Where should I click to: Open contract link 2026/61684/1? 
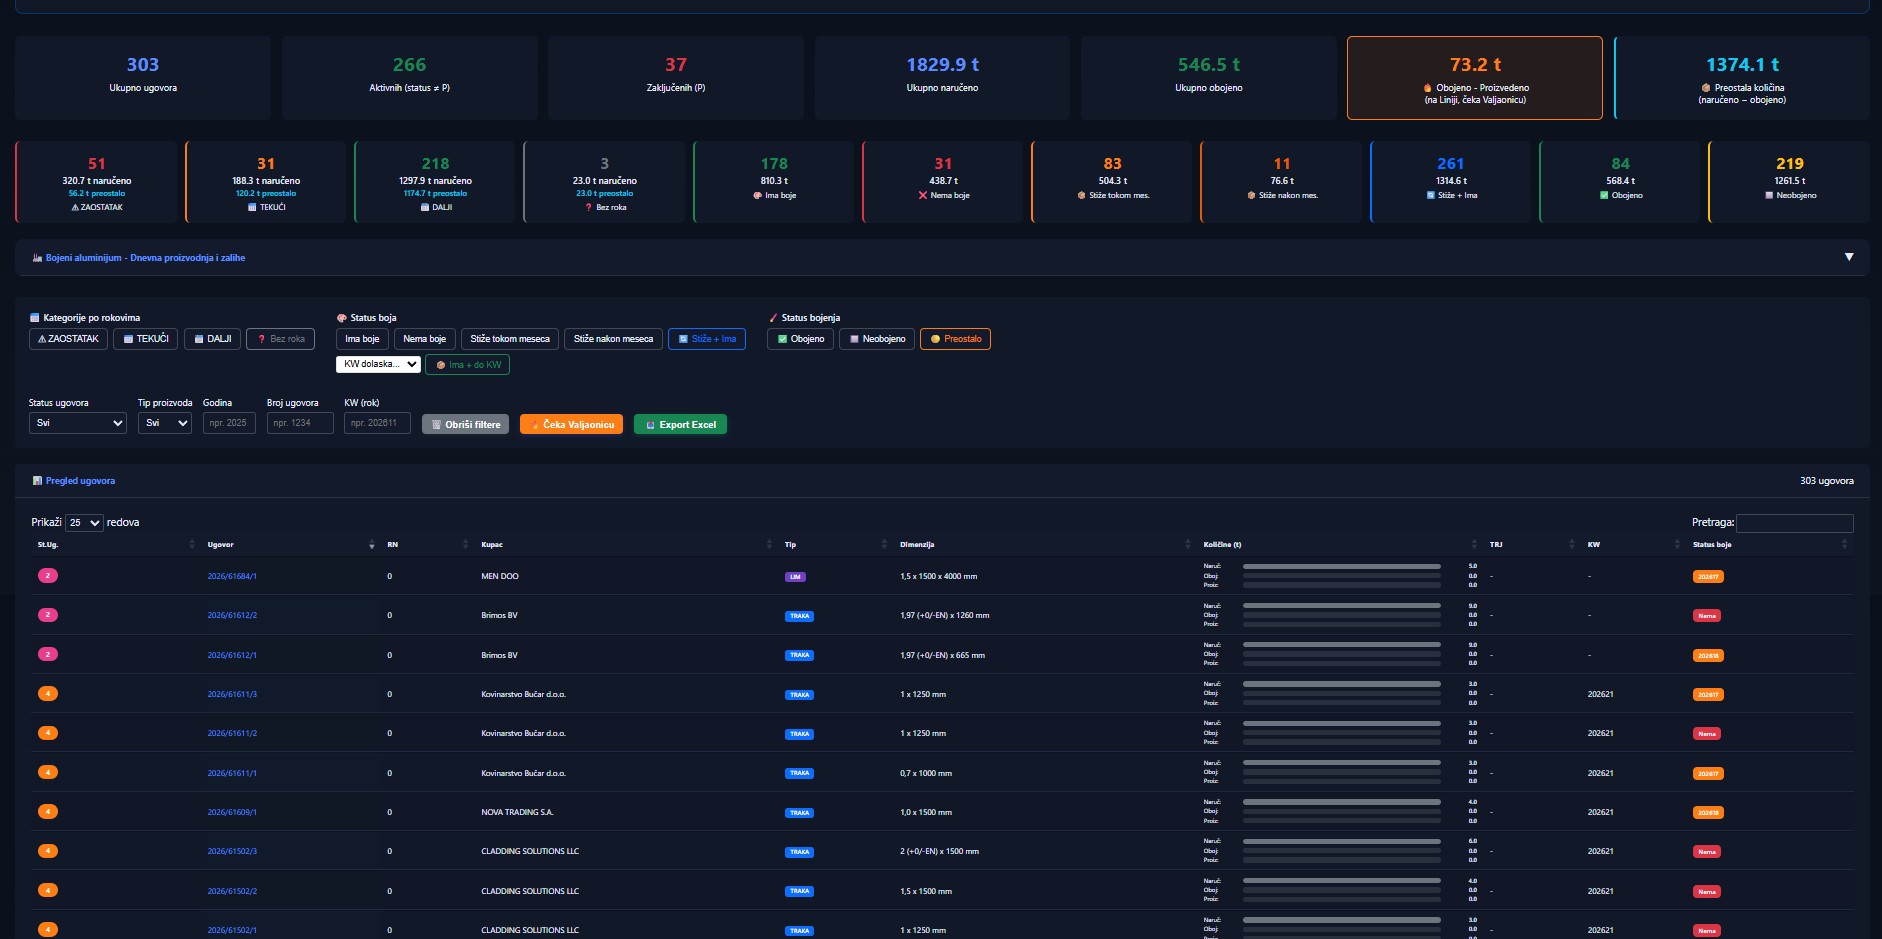pos(232,577)
